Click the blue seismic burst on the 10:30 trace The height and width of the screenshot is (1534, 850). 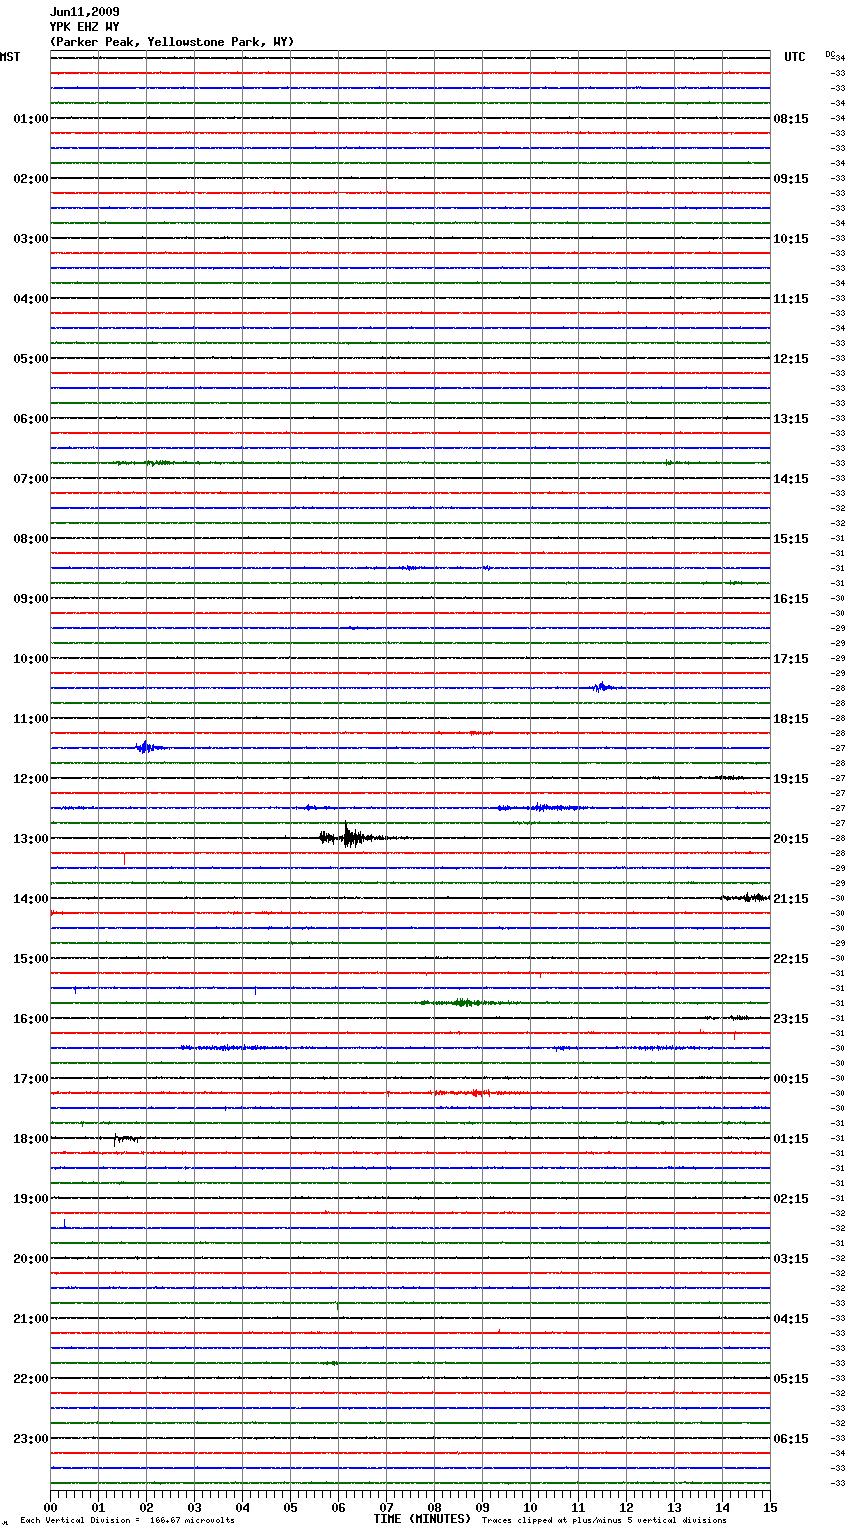[602, 687]
